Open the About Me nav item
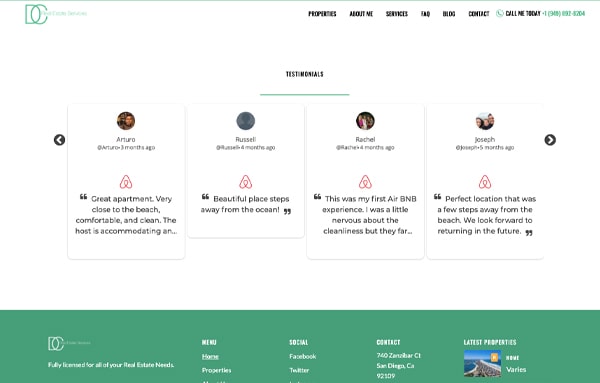 click(x=361, y=14)
